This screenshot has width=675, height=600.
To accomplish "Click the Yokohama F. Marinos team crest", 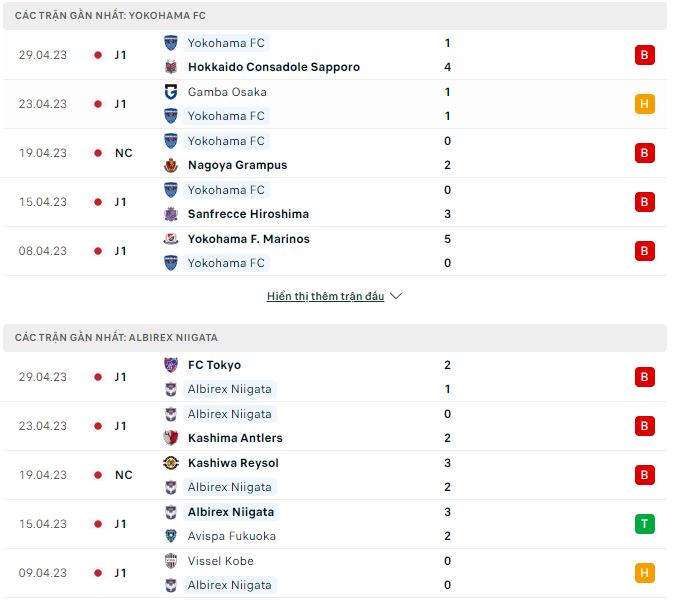I will pos(170,239).
